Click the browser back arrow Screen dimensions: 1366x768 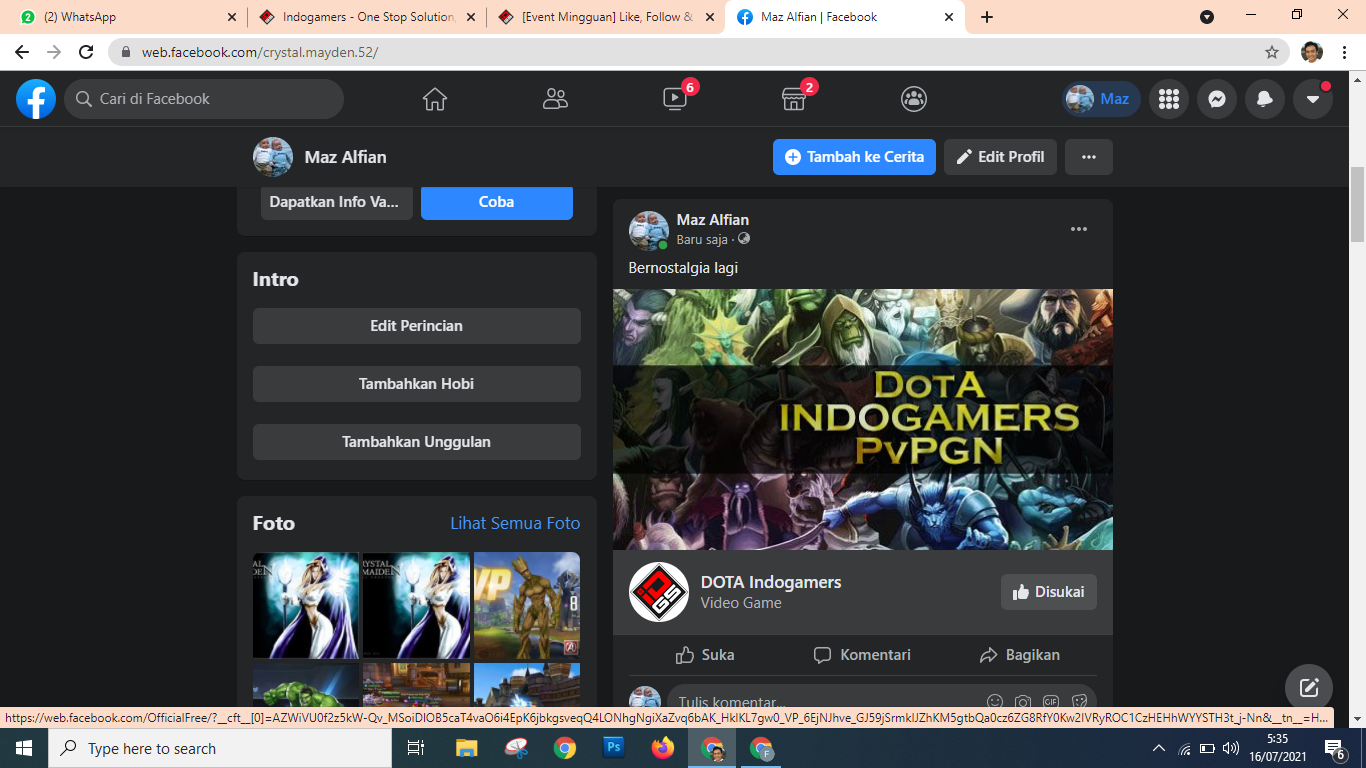point(22,52)
